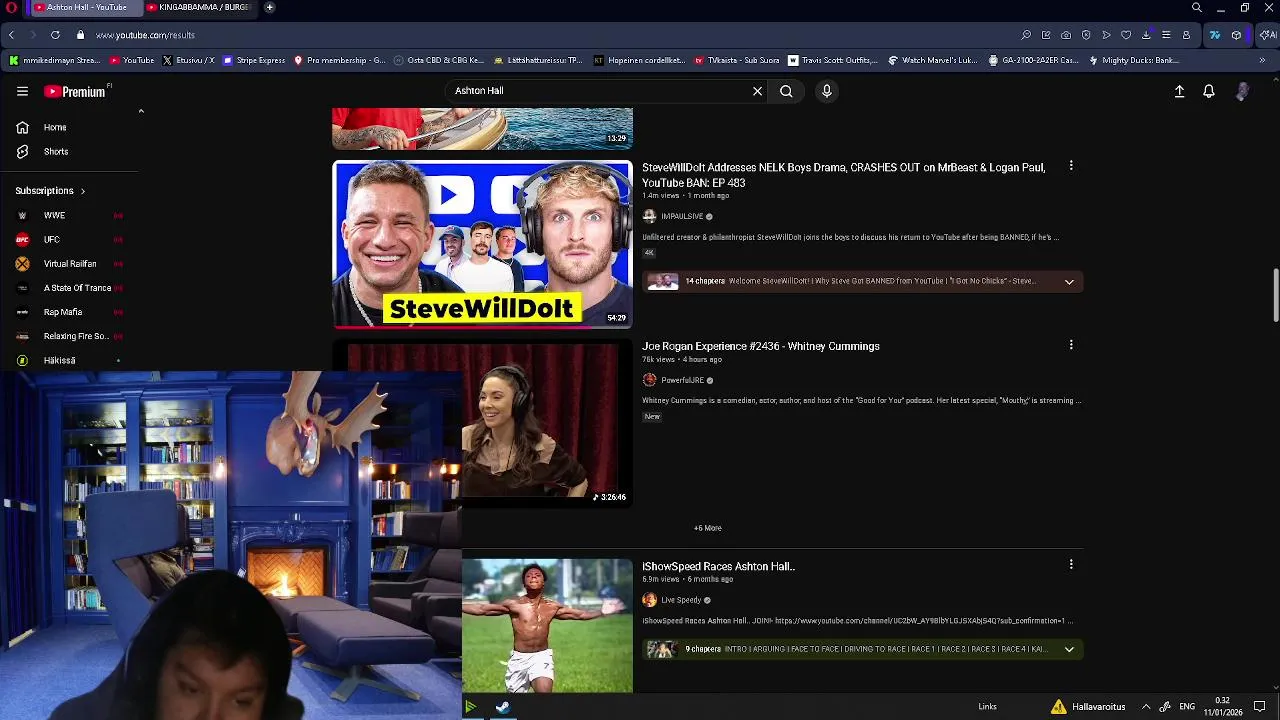Open the Opera AI button
Image resolution: width=1280 pixels, height=720 pixels.
(1268, 35)
